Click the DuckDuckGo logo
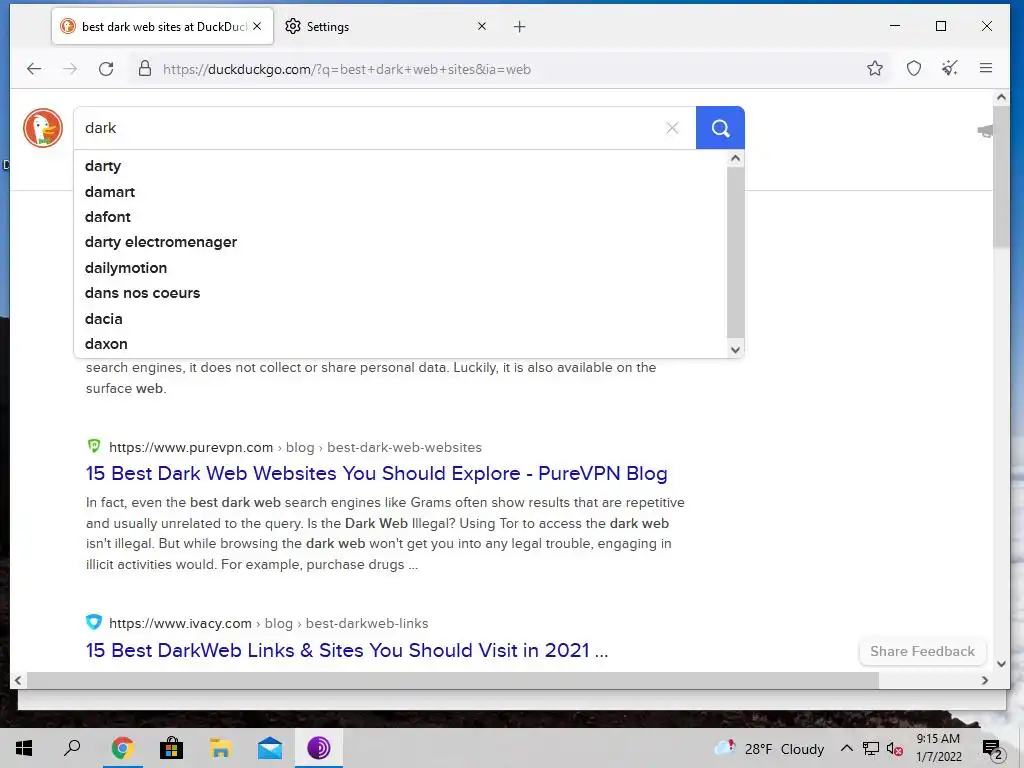Screen dimensions: 1024x768 [43, 128]
